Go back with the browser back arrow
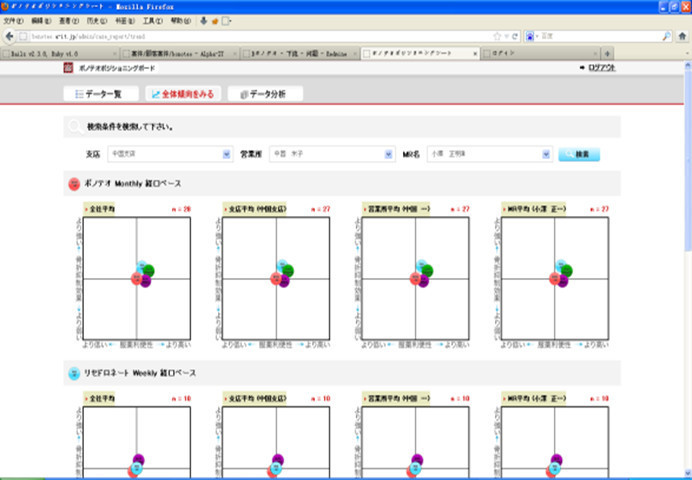The image size is (692, 480). [10, 36]
